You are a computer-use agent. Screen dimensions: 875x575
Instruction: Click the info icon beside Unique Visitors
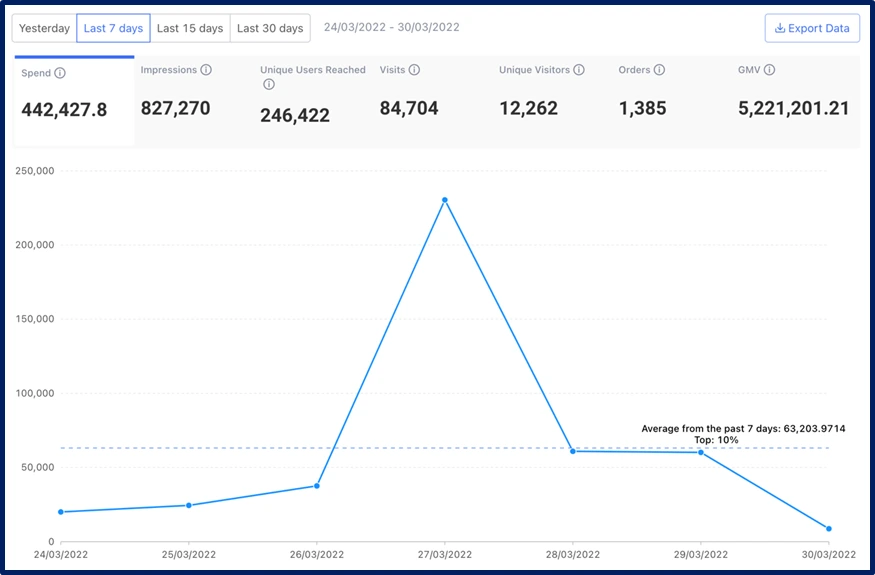coord(579,70)
